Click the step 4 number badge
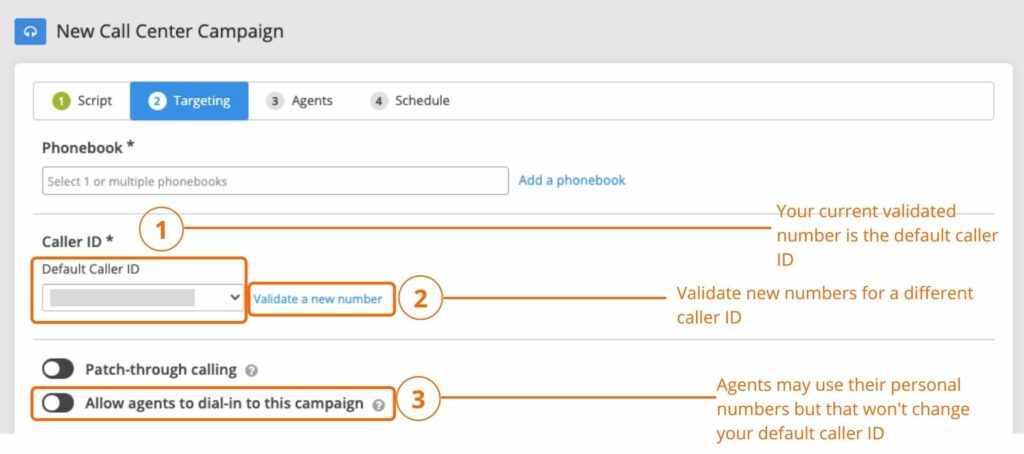Viewport: 1024px width, 454px height. (378, 101)
